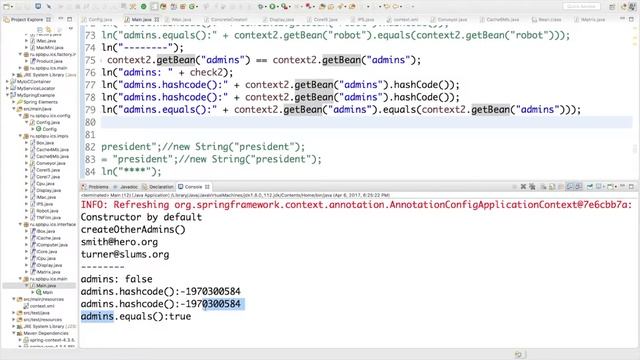Toggle show console when standard out changes
Viewport: 640px width, 360px height.
pyautogui.click(x=570, y=187)
